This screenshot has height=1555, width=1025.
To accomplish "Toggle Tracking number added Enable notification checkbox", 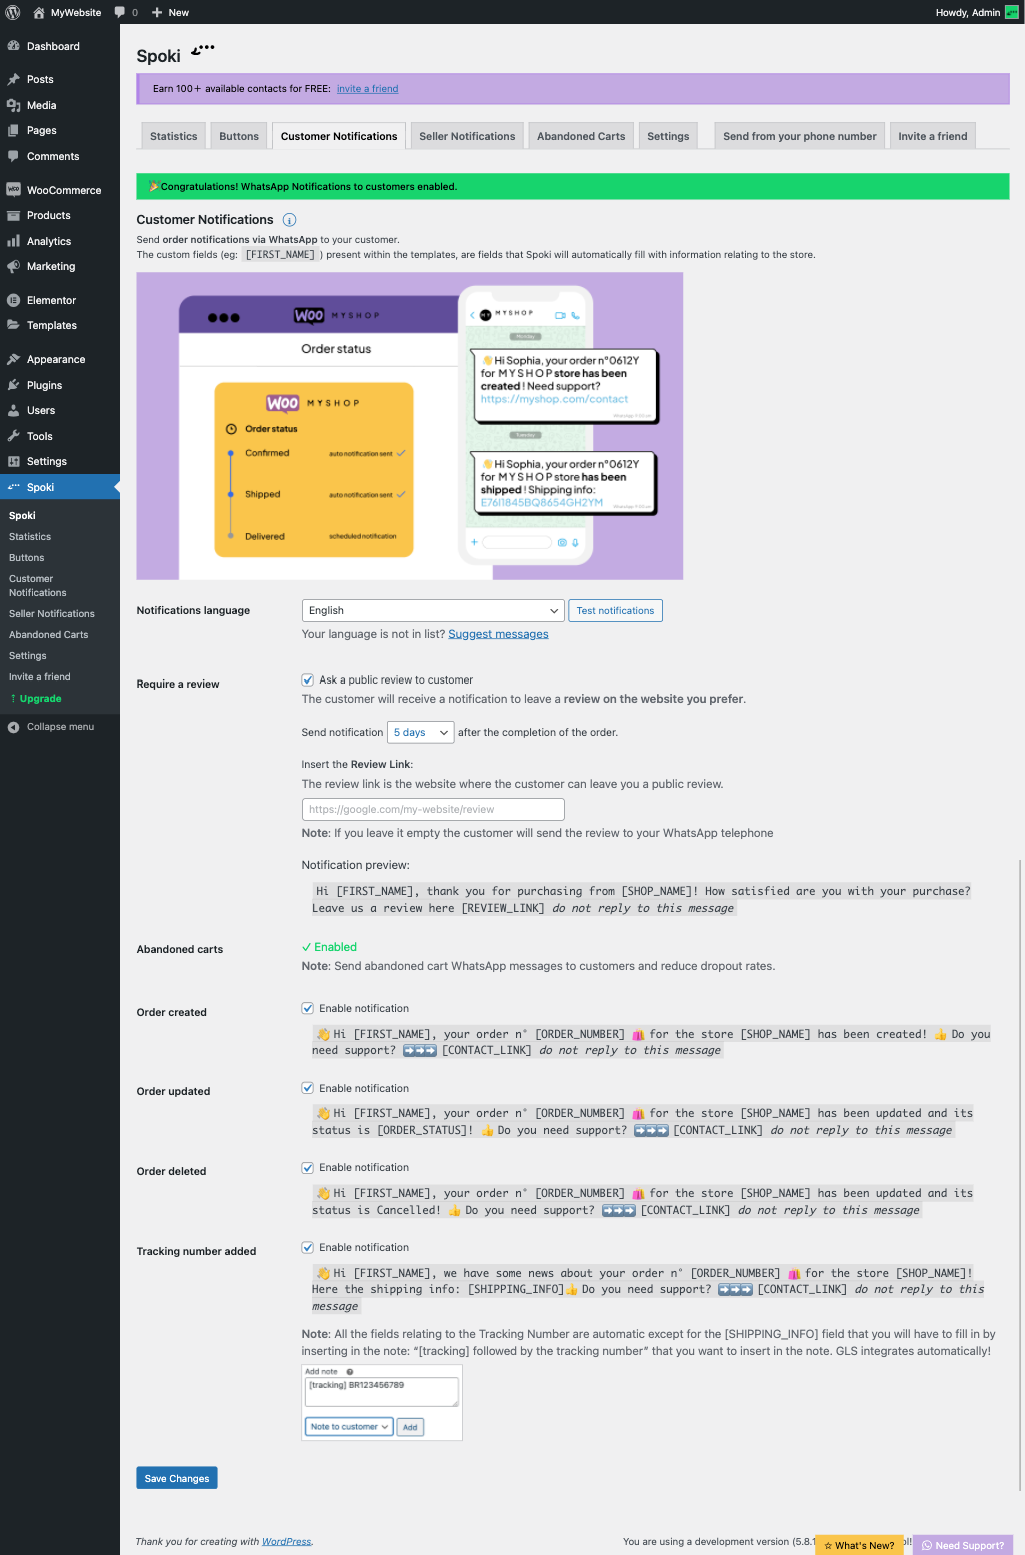I will [308, 1247].
